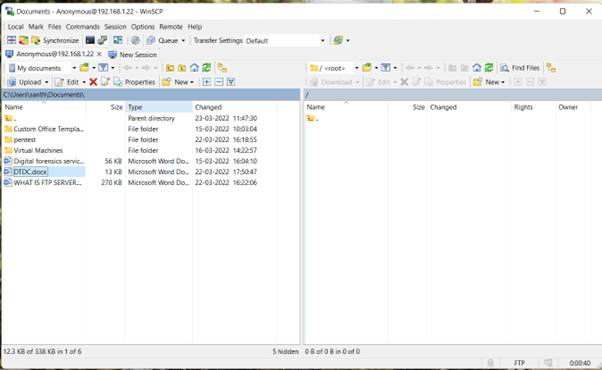The height and width of the screenshot is (370, 602).
Task: Click the local Unselect Files minus icon
Action: coord(219,82)
